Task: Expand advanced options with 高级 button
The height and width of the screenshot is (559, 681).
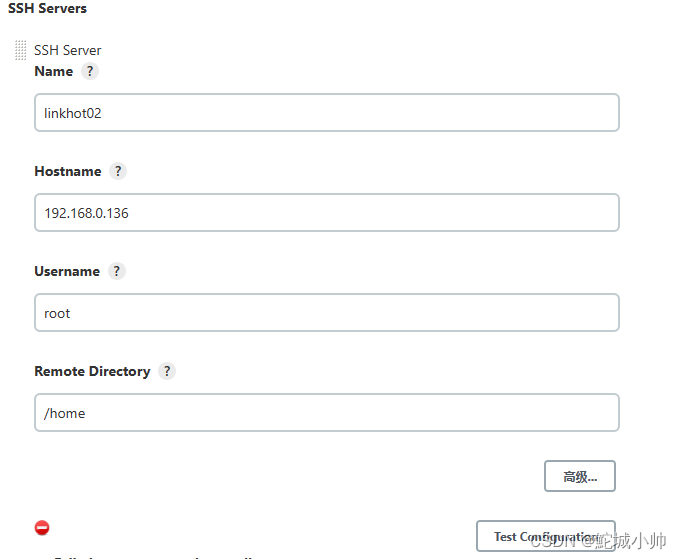Action: click(580, 476)
